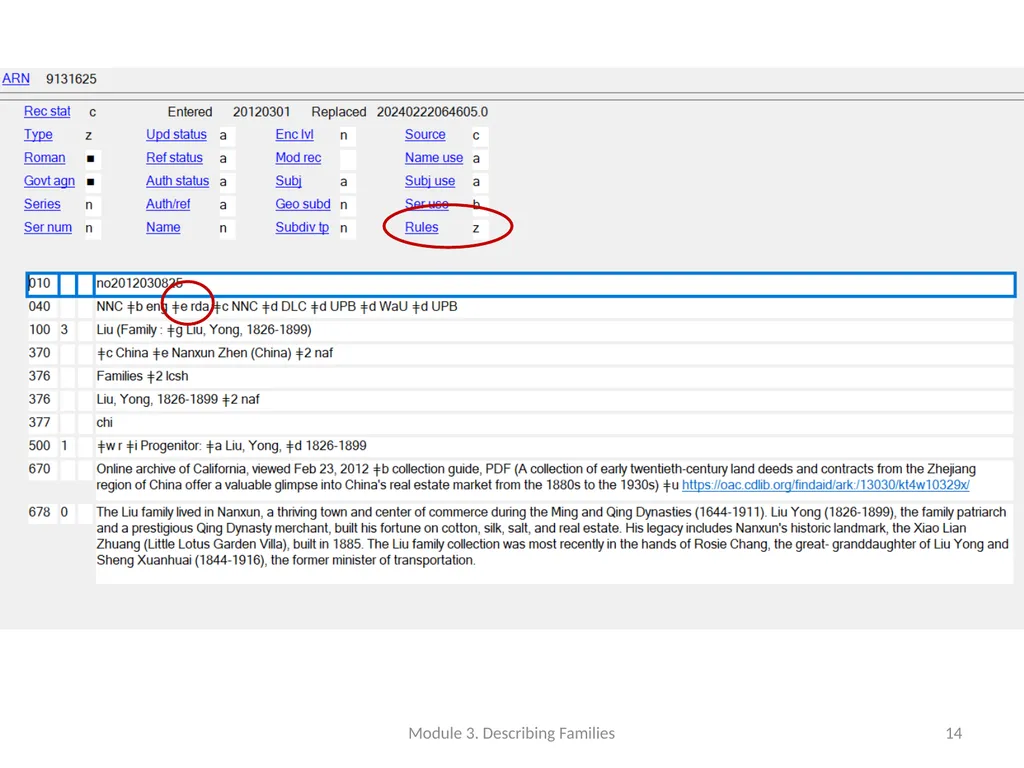Select the 370 field 'Nanxun Zhen (China)' text
Image resolution: width=1024 pixels, height=768 pixels.
point(231,353)
